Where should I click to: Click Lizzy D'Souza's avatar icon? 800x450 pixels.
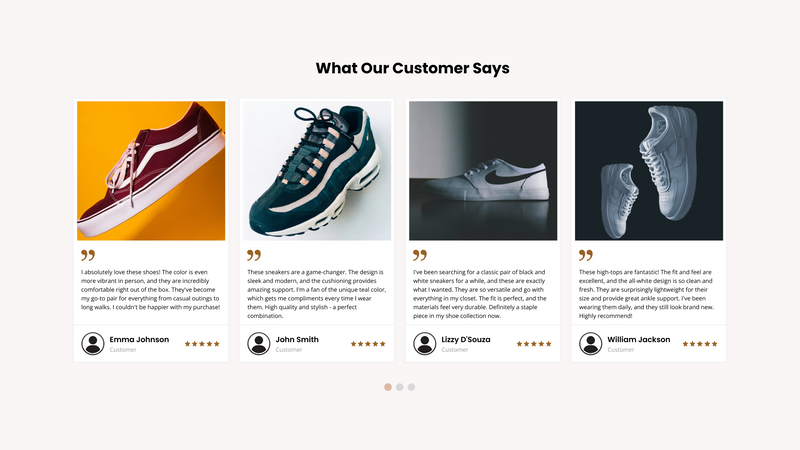point(425,344)
